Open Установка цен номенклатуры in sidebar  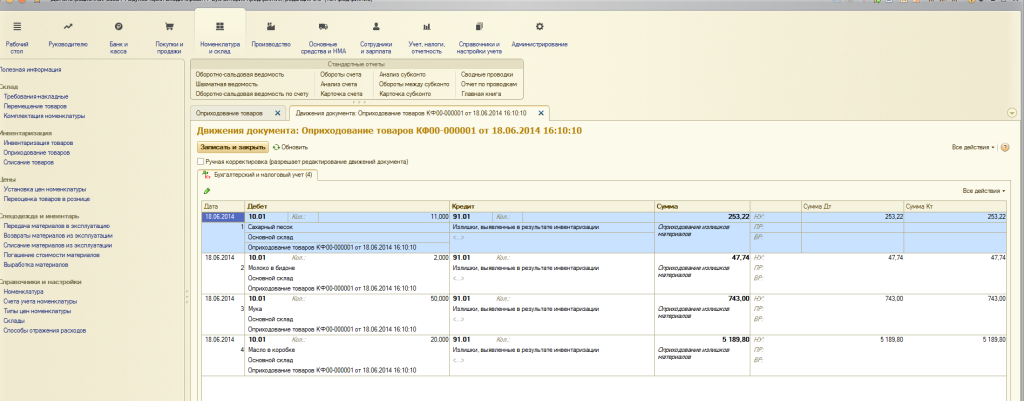(44, 189)
